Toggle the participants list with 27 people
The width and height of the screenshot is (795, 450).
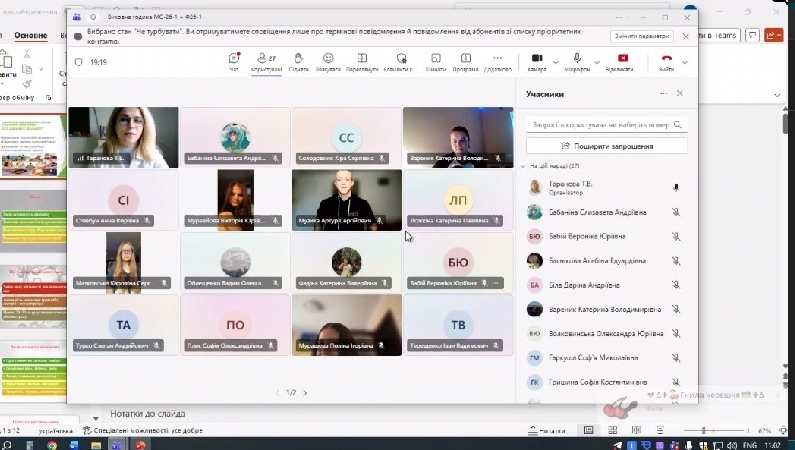pyautogui.click(x=266, y=62)
